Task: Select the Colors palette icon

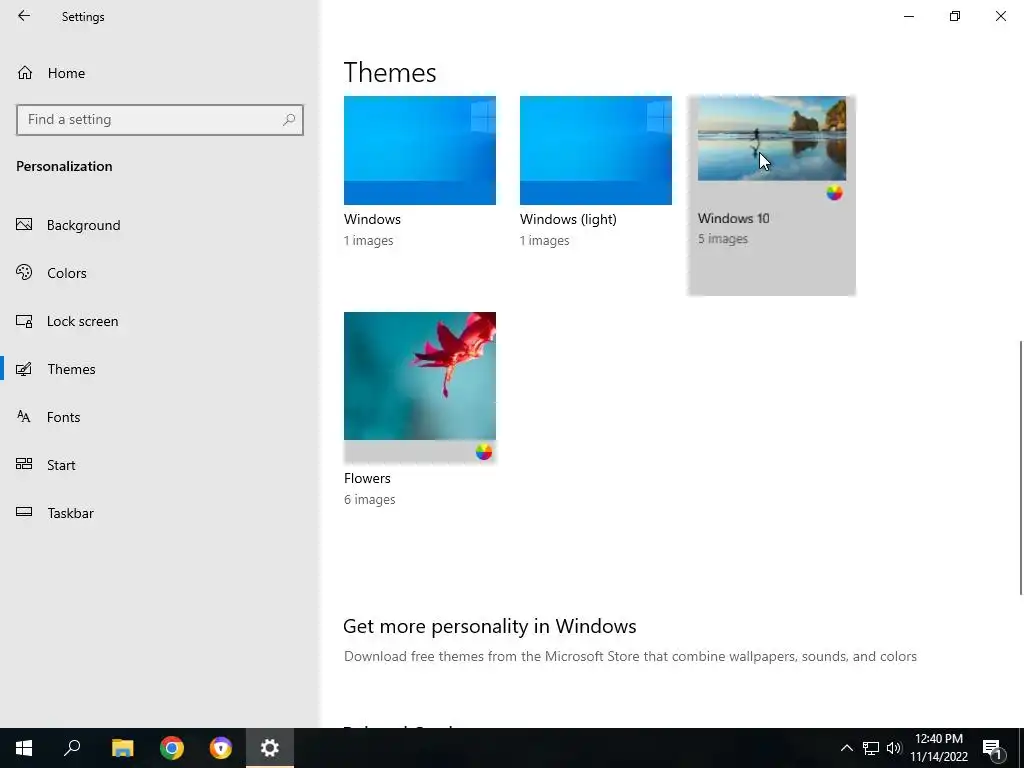Action: tap(24, 272)
